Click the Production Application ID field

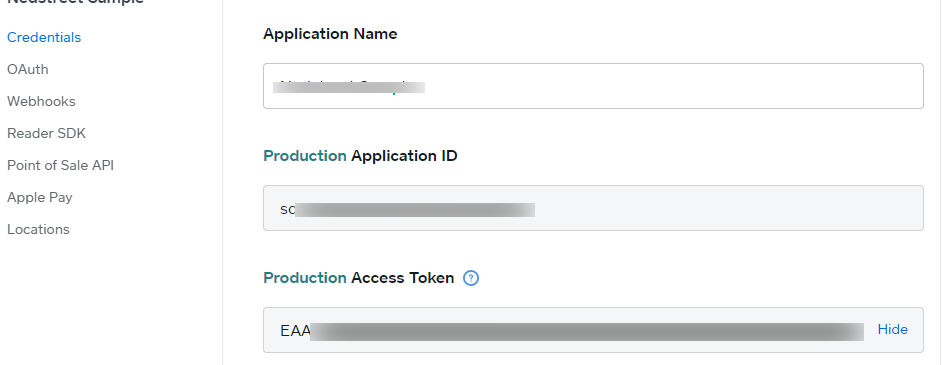pyautogui.click(x=593, y=208)
